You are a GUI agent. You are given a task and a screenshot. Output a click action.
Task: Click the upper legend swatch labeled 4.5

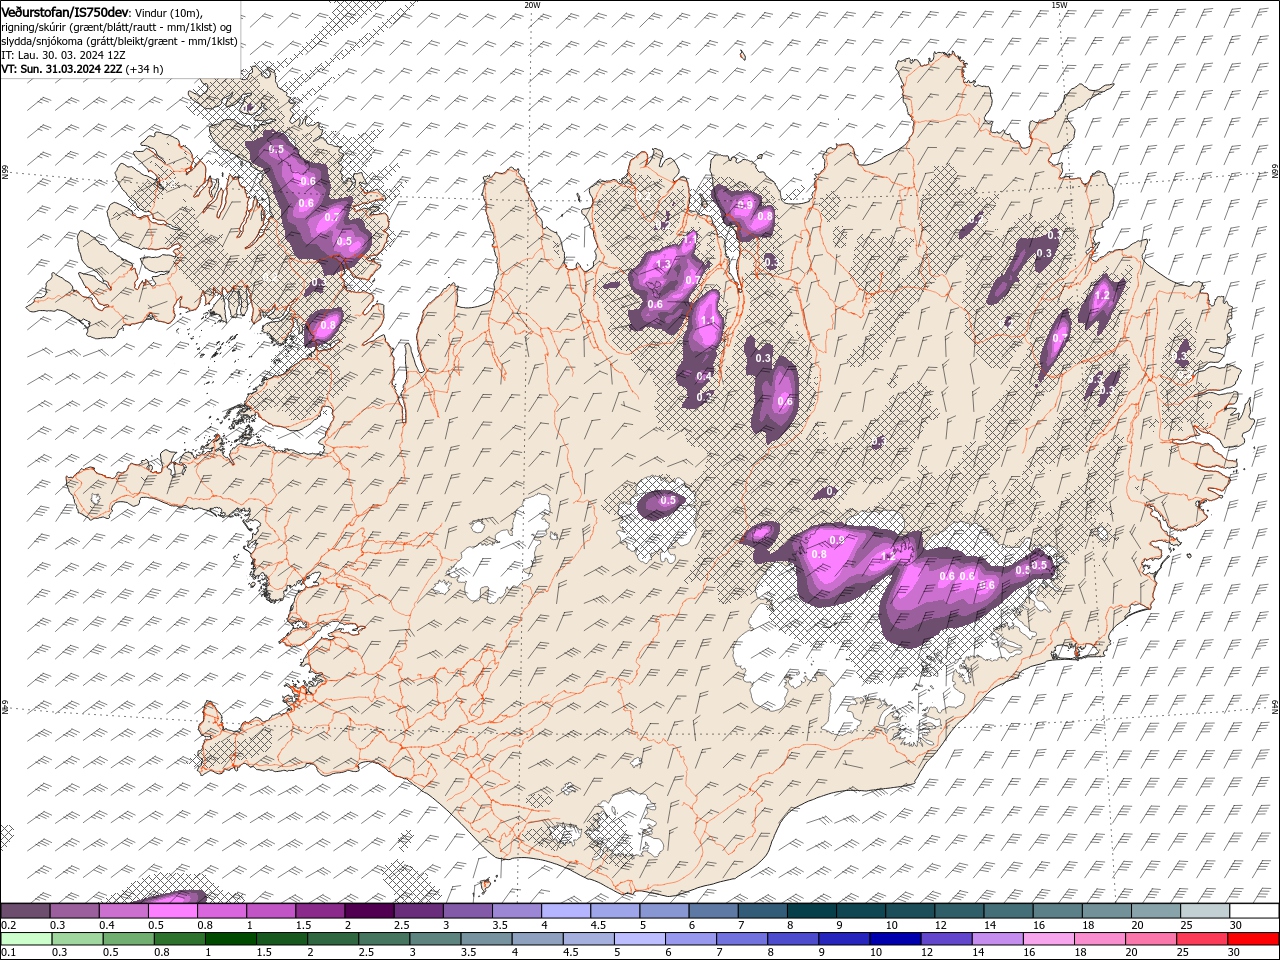click(x=614, y=911)
